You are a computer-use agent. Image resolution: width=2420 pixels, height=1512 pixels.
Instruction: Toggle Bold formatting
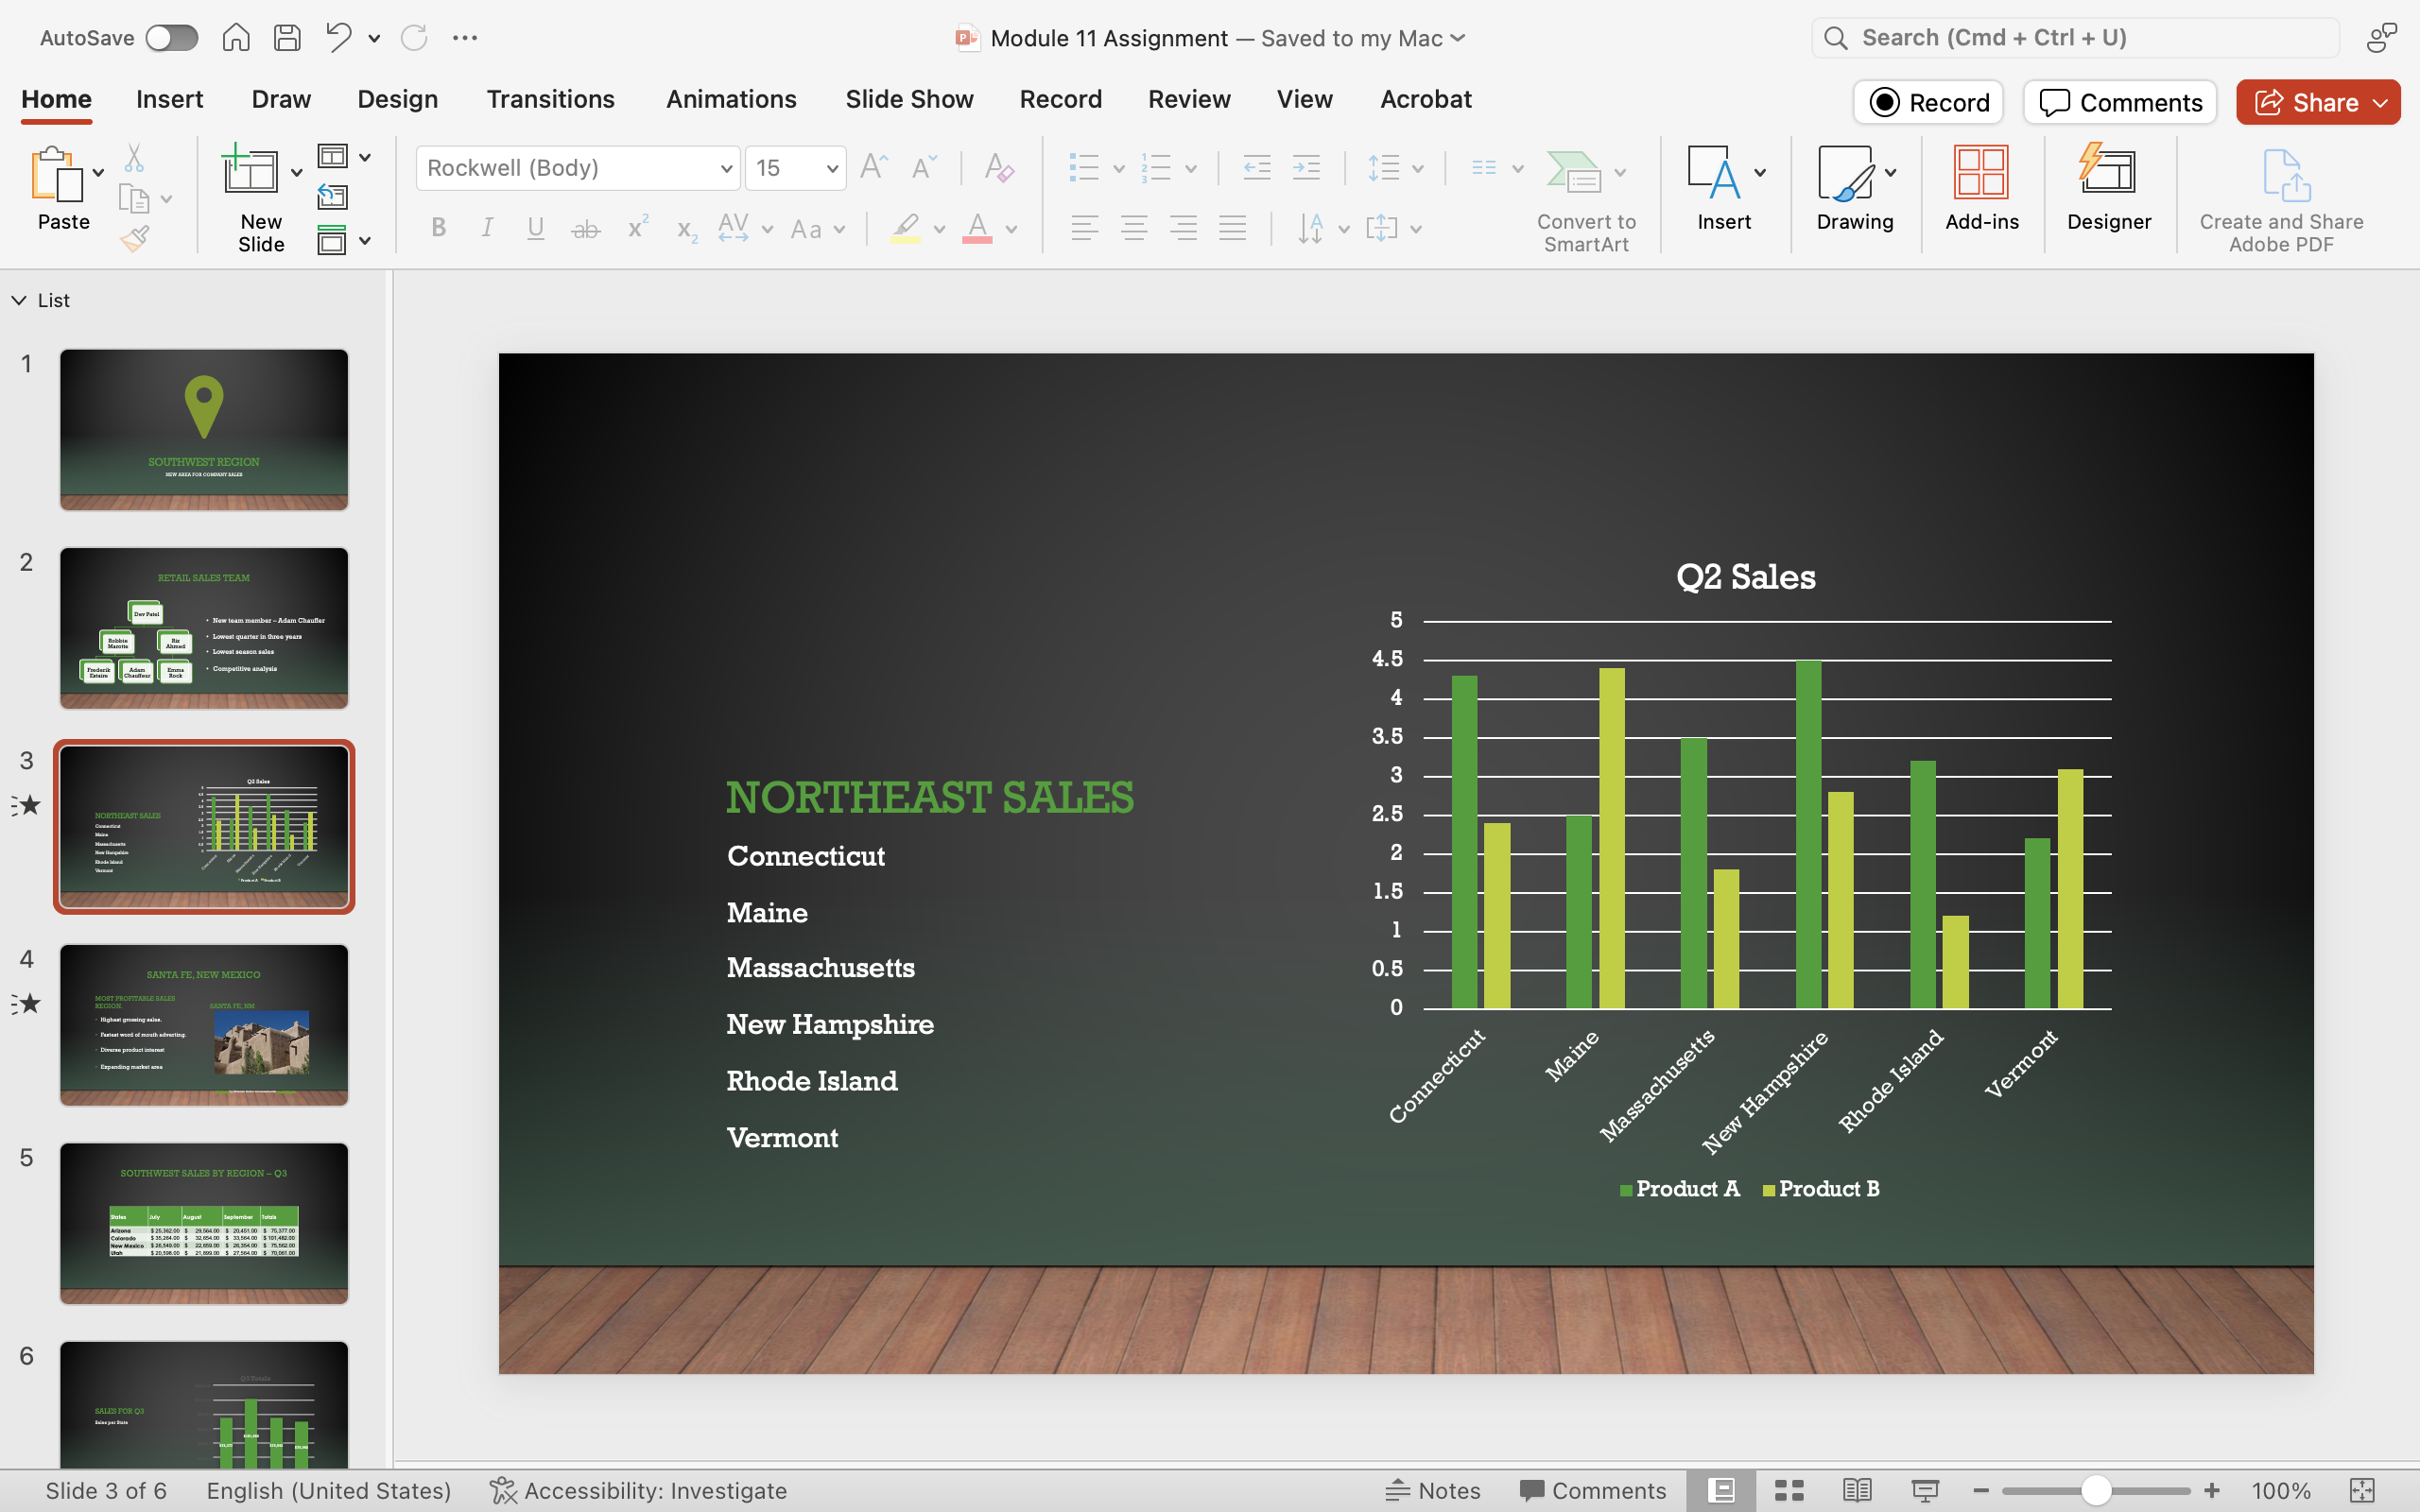438,228
